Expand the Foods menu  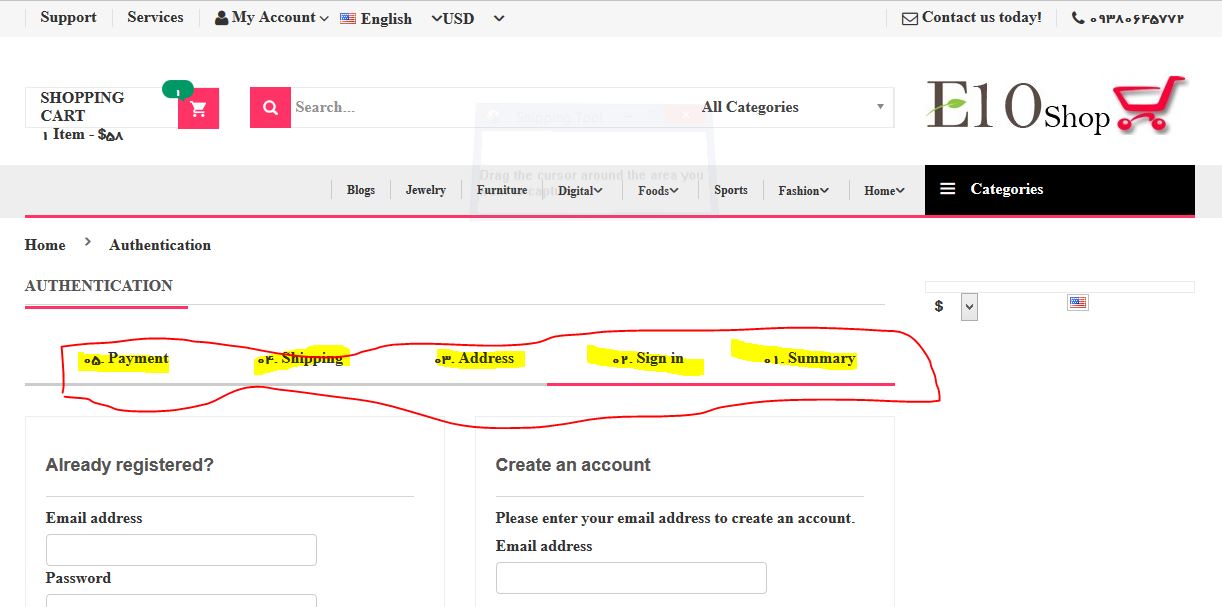point(658,190)
